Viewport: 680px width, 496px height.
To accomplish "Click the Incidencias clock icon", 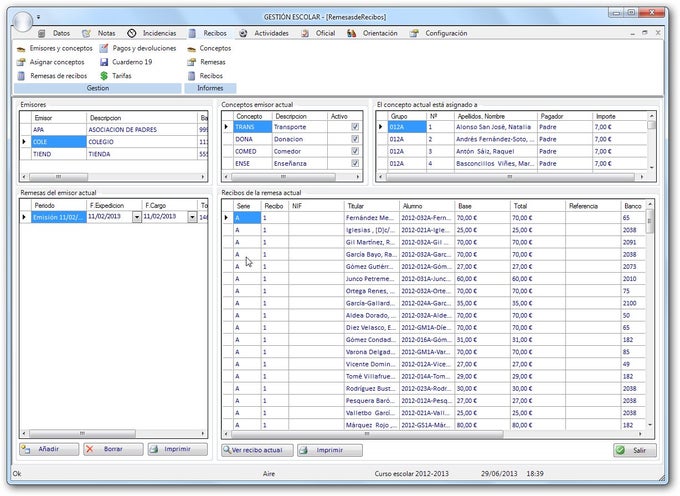I will pos(132,33).
